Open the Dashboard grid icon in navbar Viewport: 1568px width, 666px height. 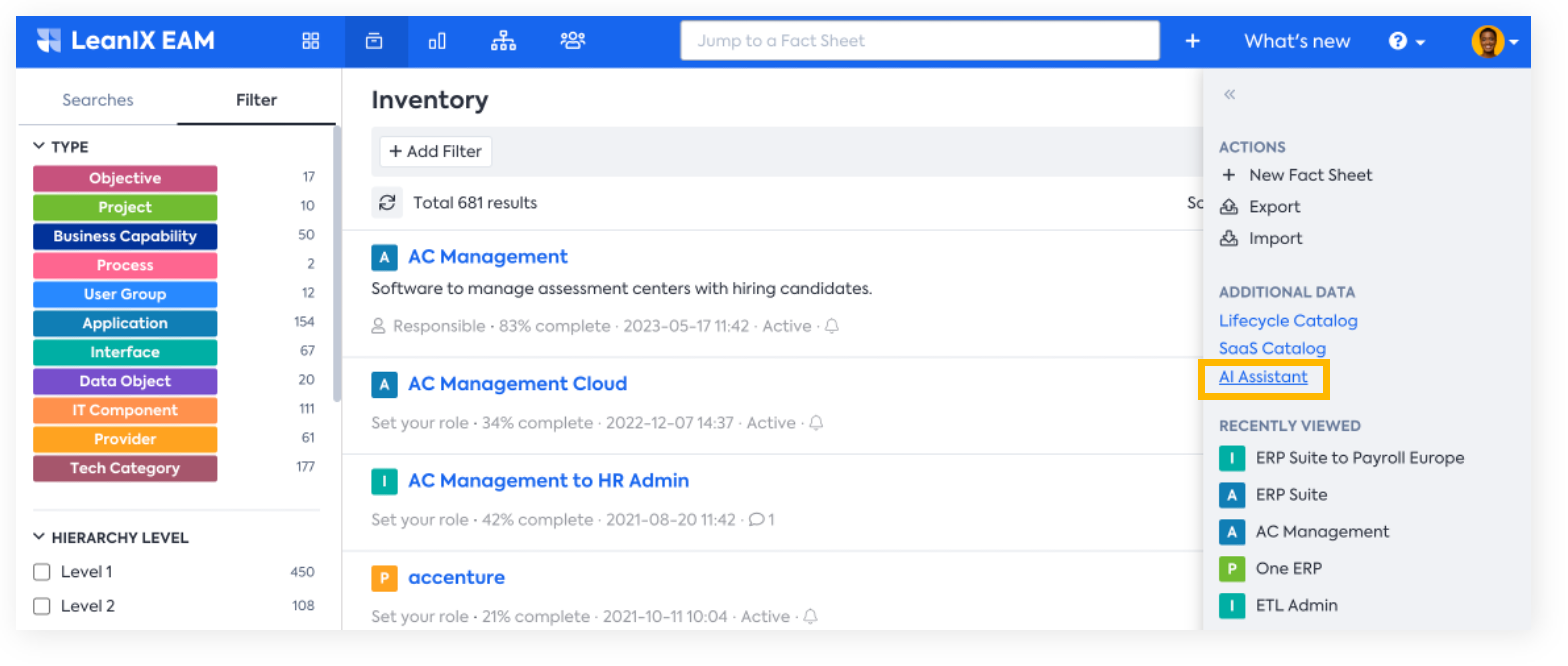[x=311, y=41]
